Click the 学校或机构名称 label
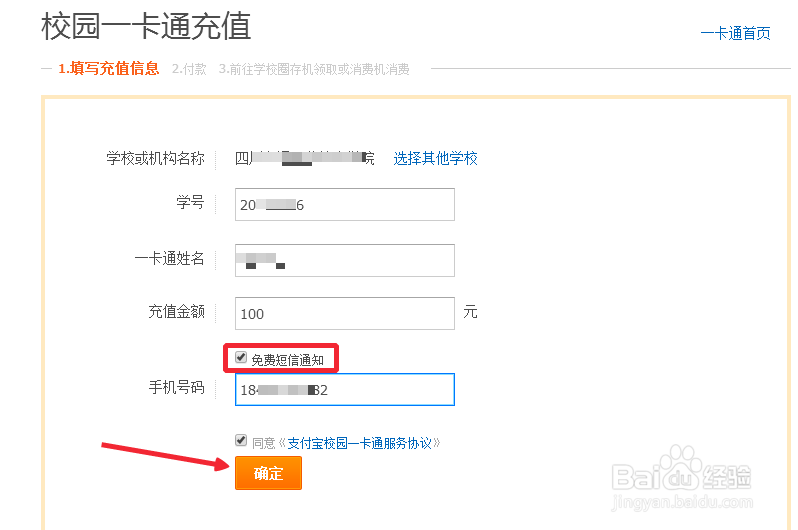The width and height of the screenshot is (798, 530). click(x=155, y=158)
